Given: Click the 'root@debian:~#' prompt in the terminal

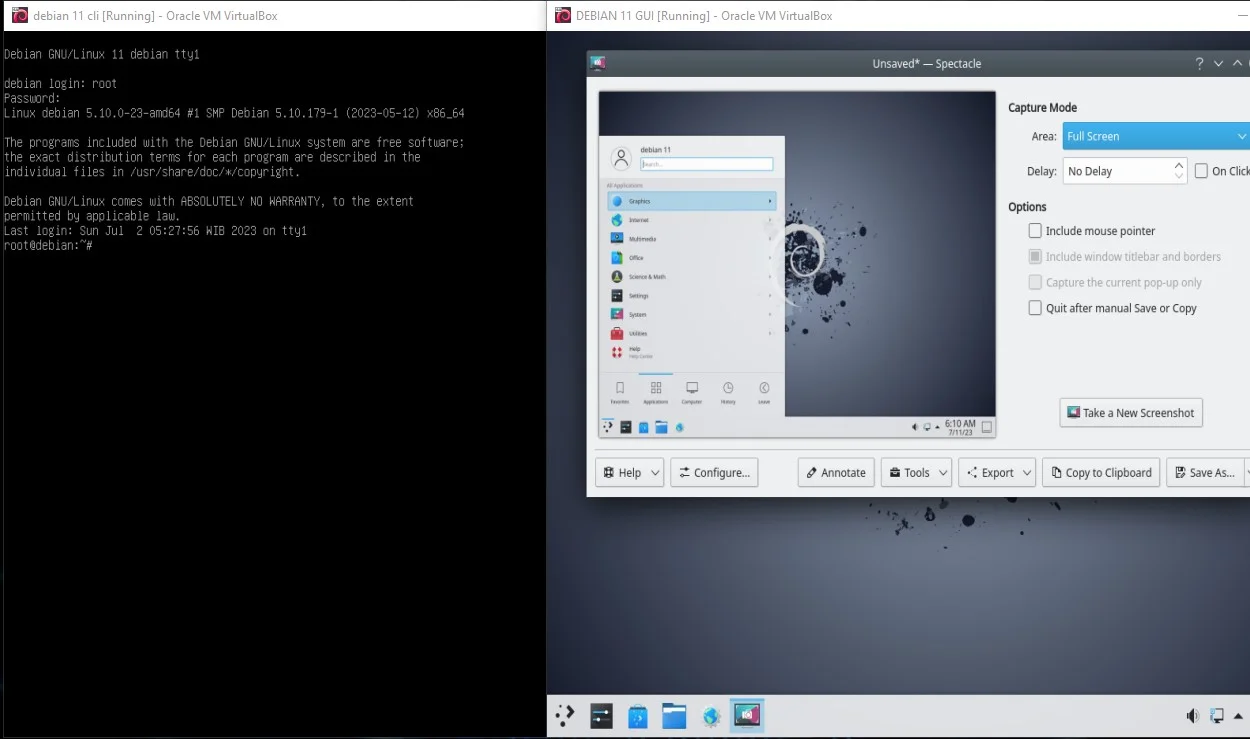Looking at the screenshot, I should (x=48, y=245).
